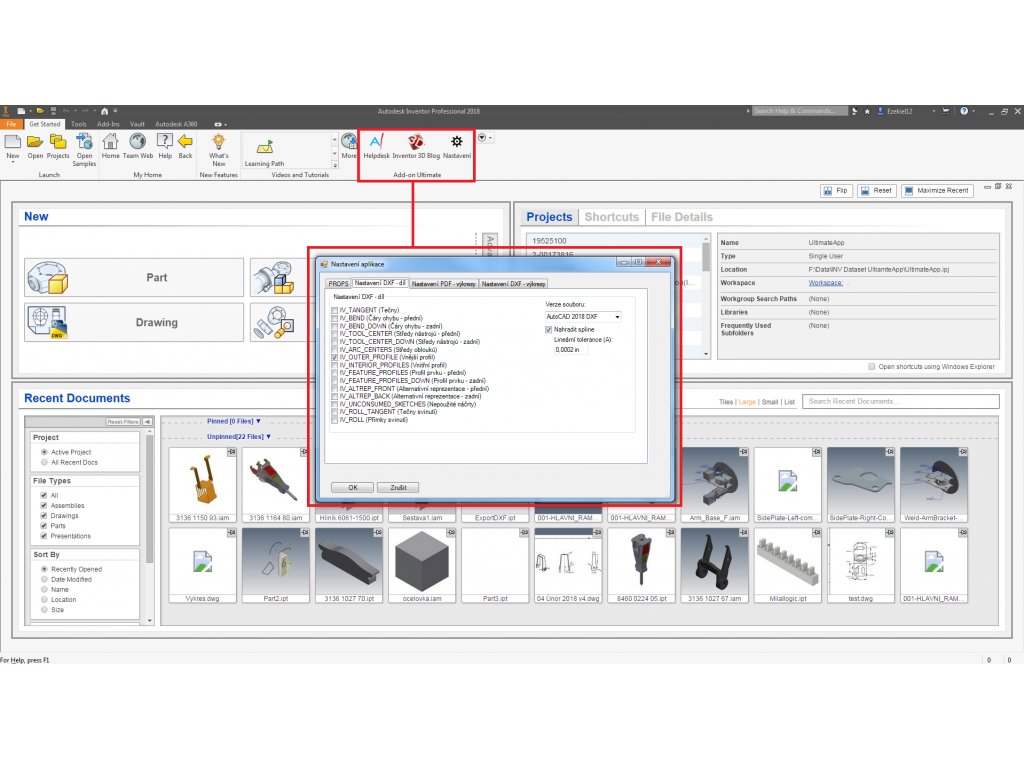Select the All Recent Docs radio button
This screenshot has width=1024, height=768.
pos(44,462)
